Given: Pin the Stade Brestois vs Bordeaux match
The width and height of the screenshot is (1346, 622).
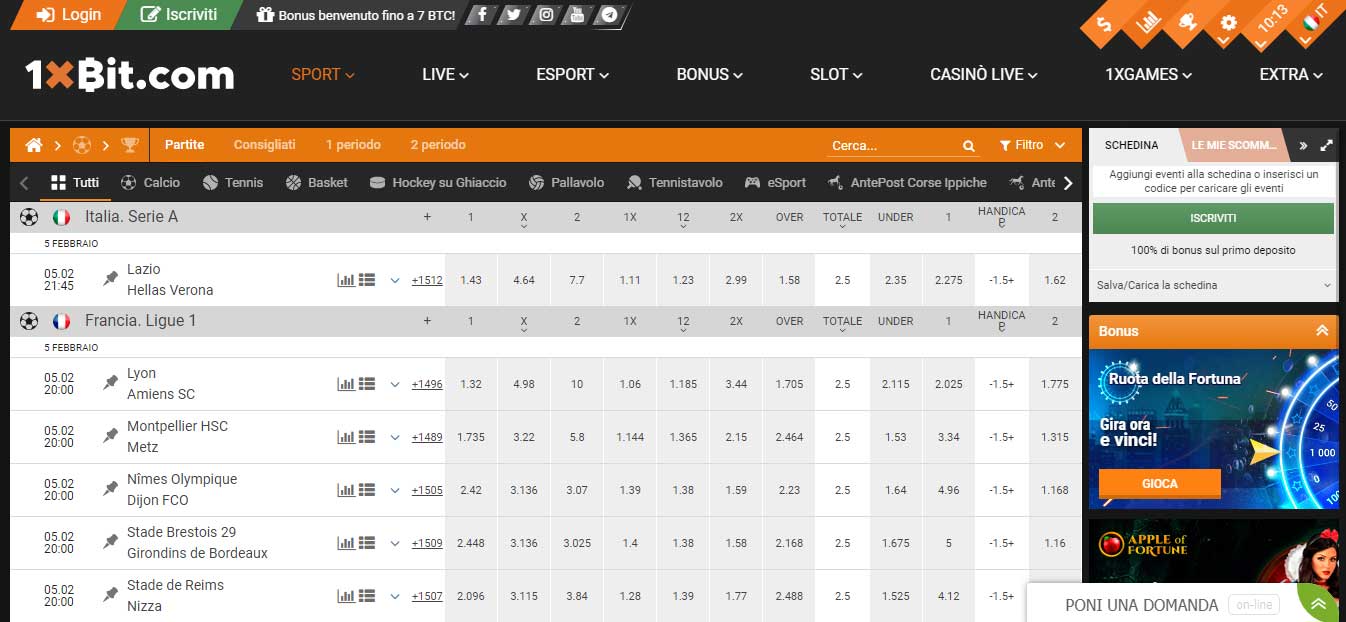Looking at the screenshot, I should pos(111,543).
